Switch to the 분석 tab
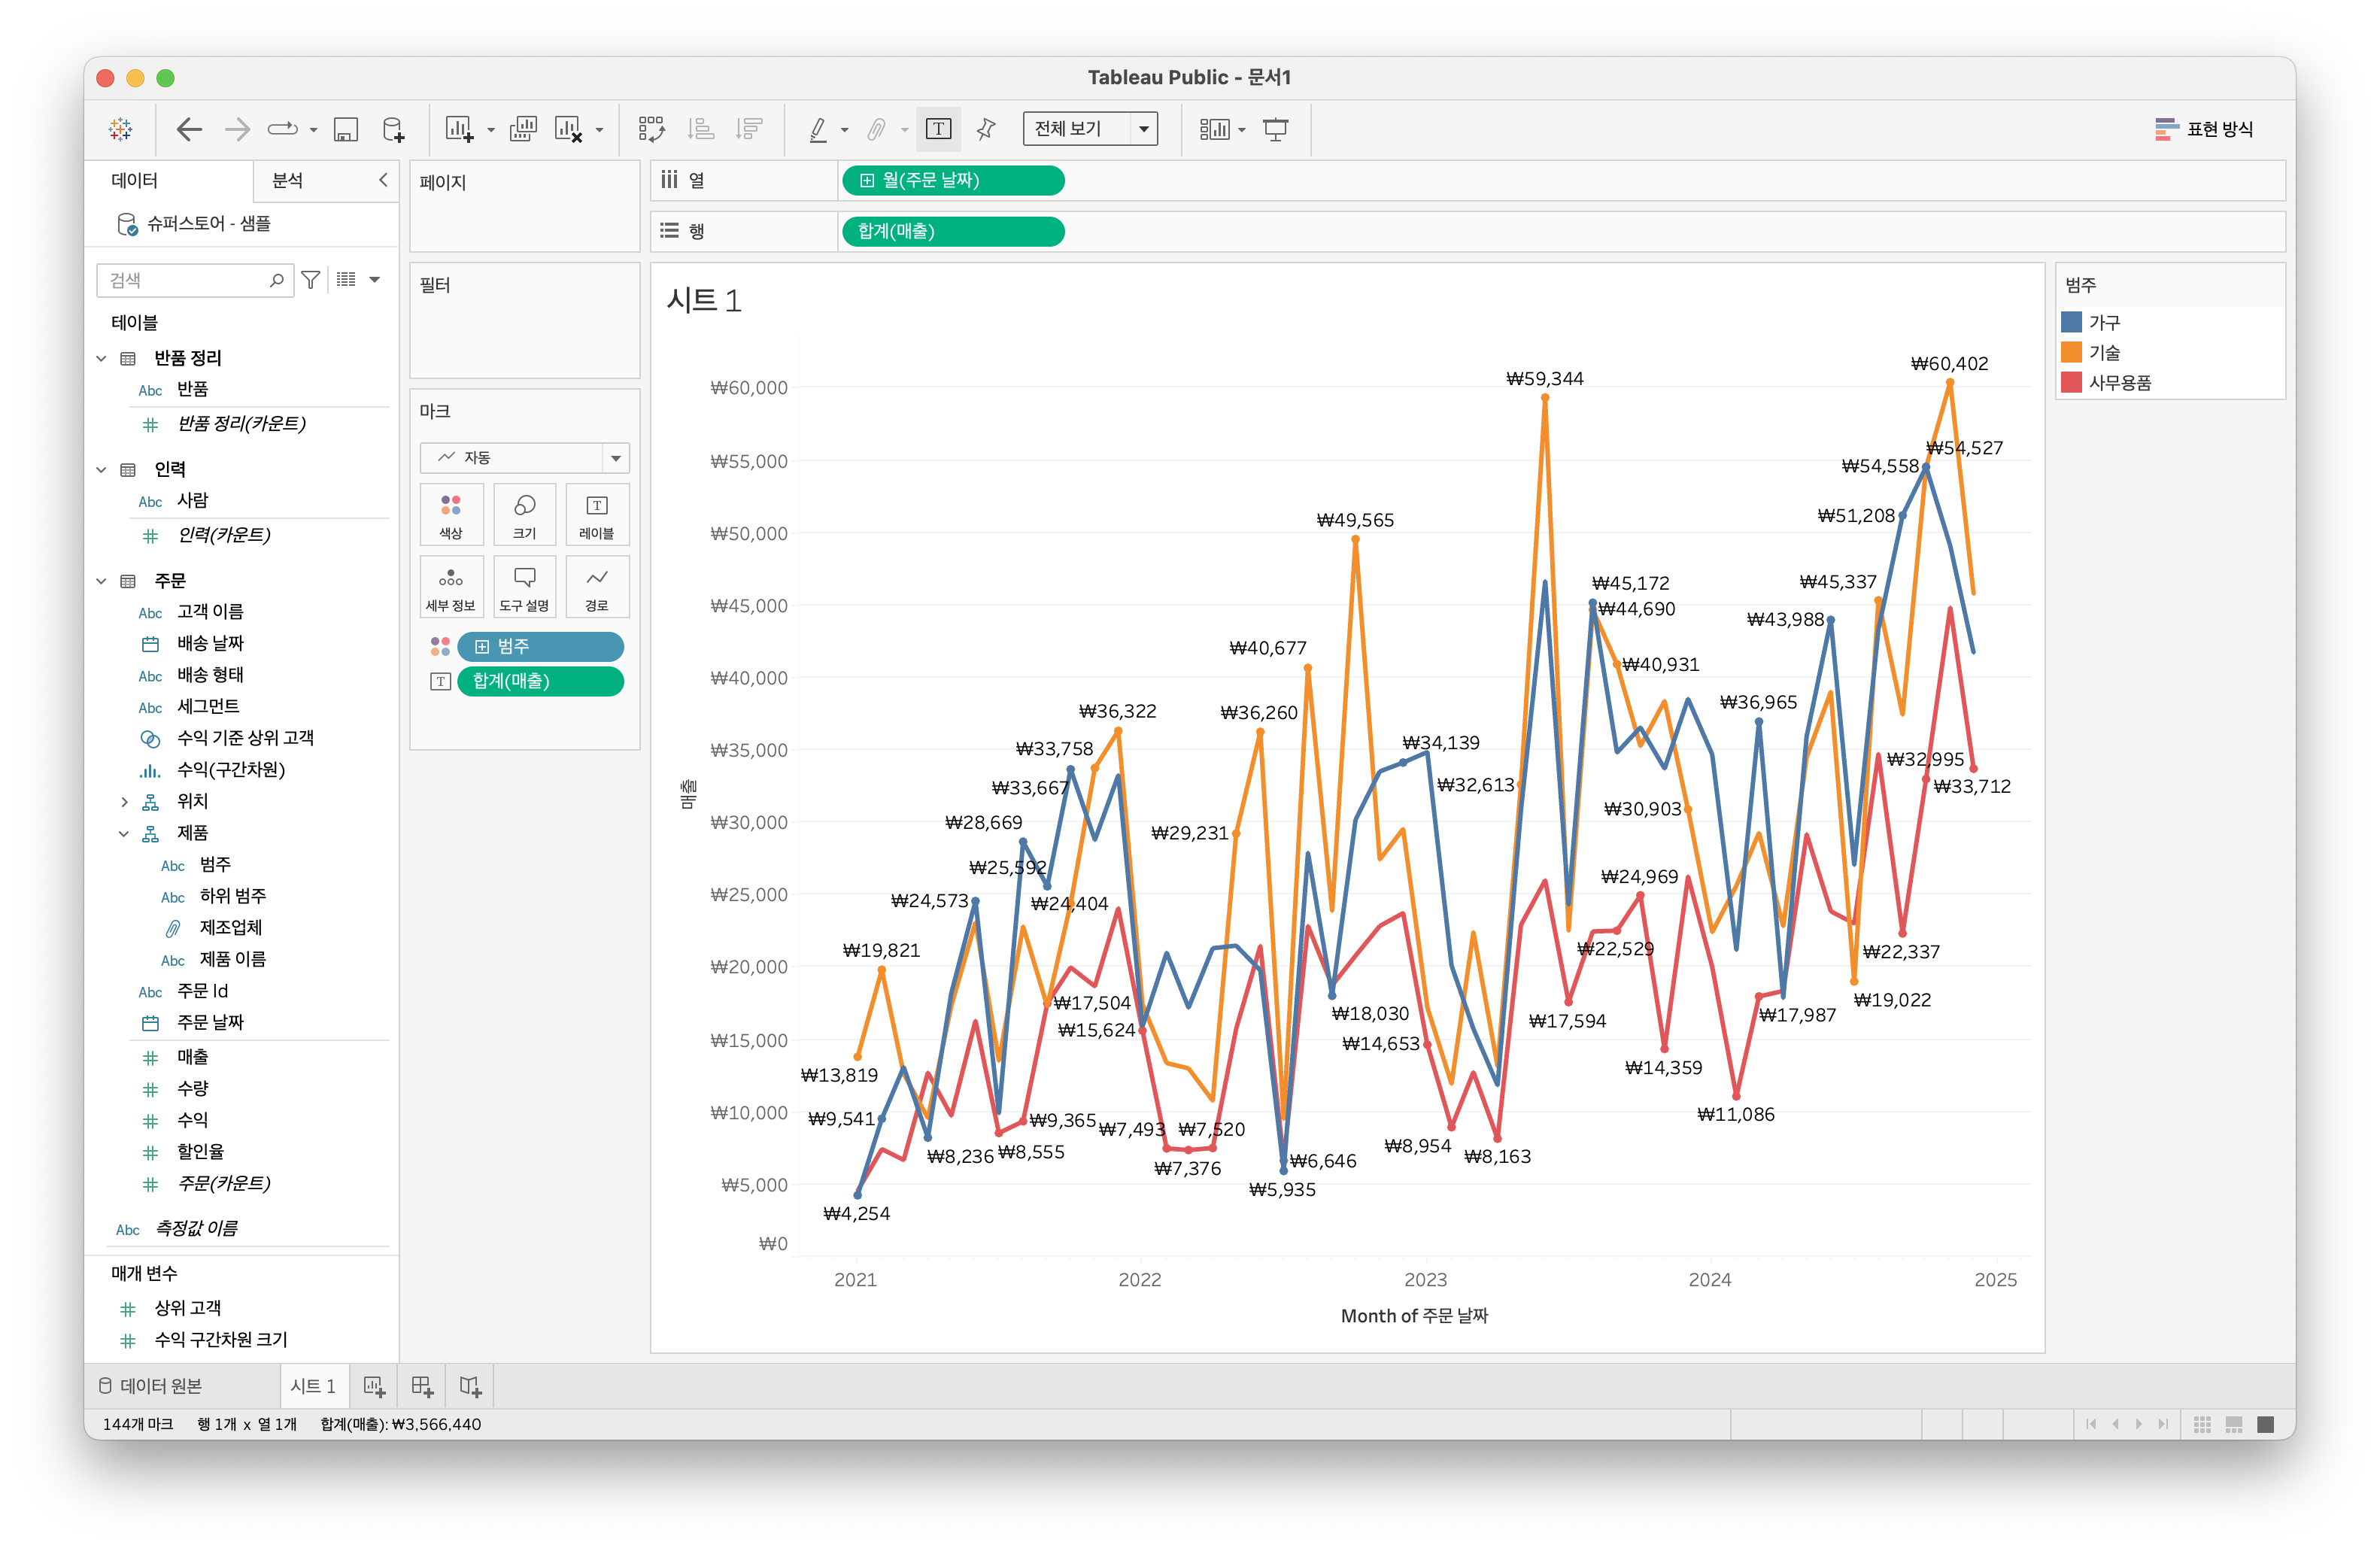 click(288, 180)
